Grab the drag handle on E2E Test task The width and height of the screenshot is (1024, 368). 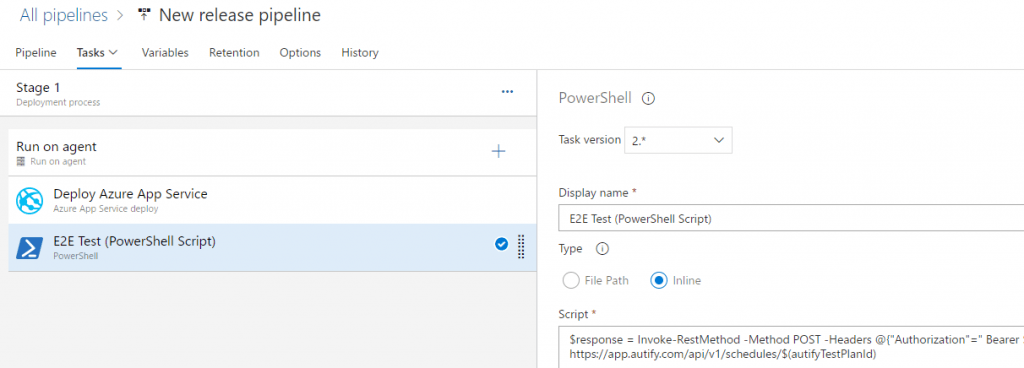click(521, 245)
